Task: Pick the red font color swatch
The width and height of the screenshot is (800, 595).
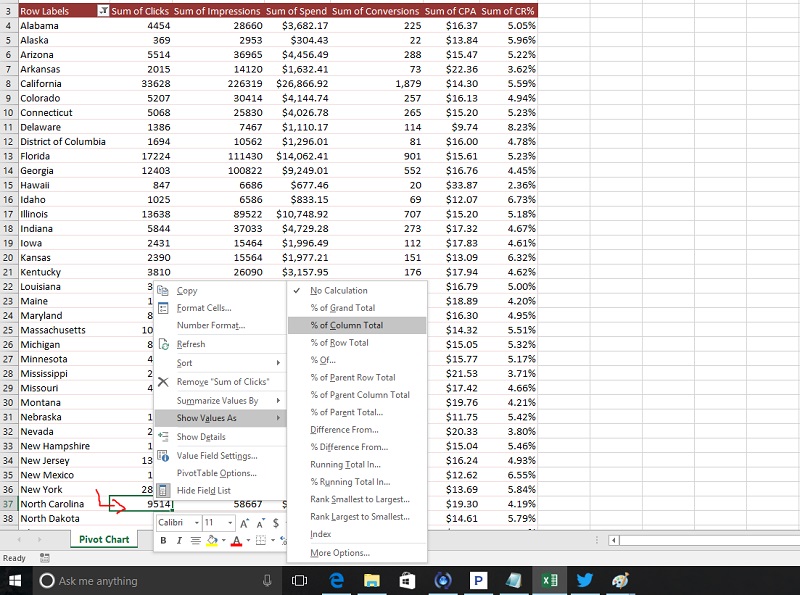Action: (237, 539)
